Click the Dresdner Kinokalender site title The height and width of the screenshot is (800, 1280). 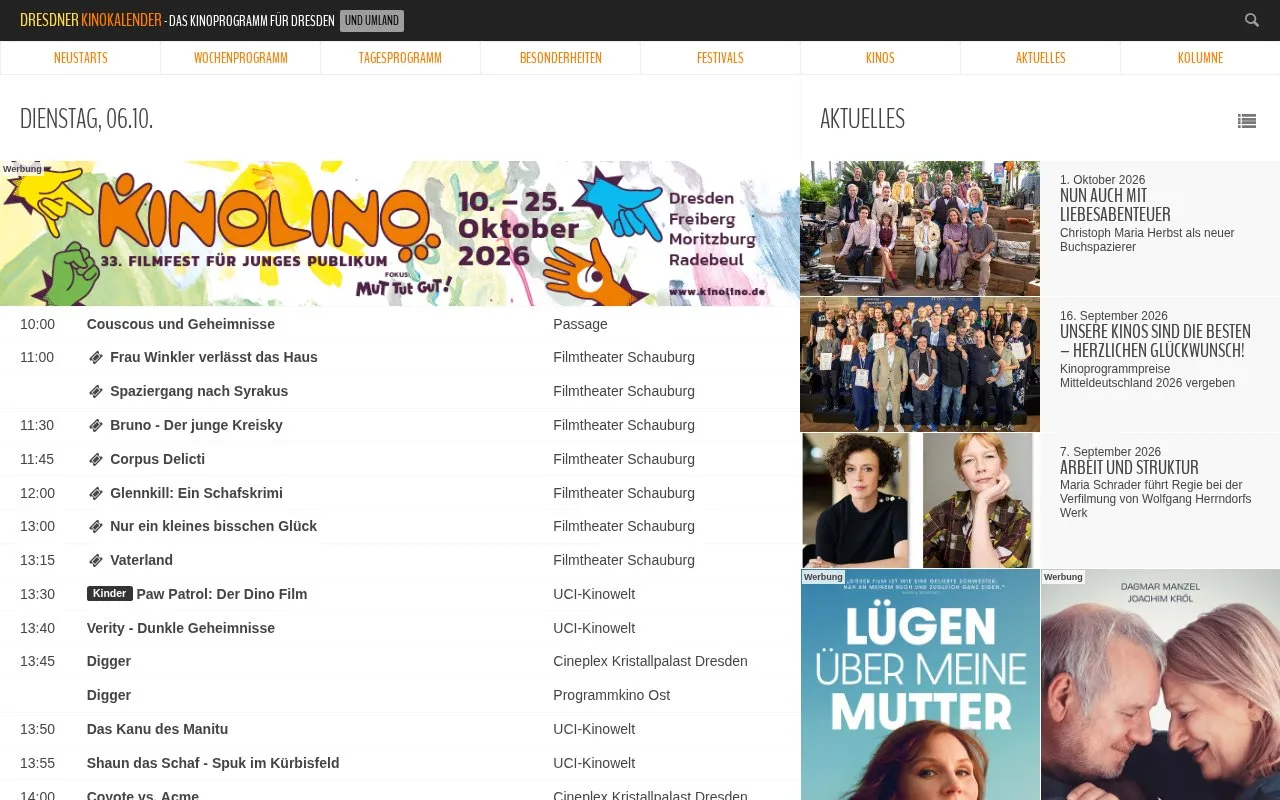tap(91, 20)
